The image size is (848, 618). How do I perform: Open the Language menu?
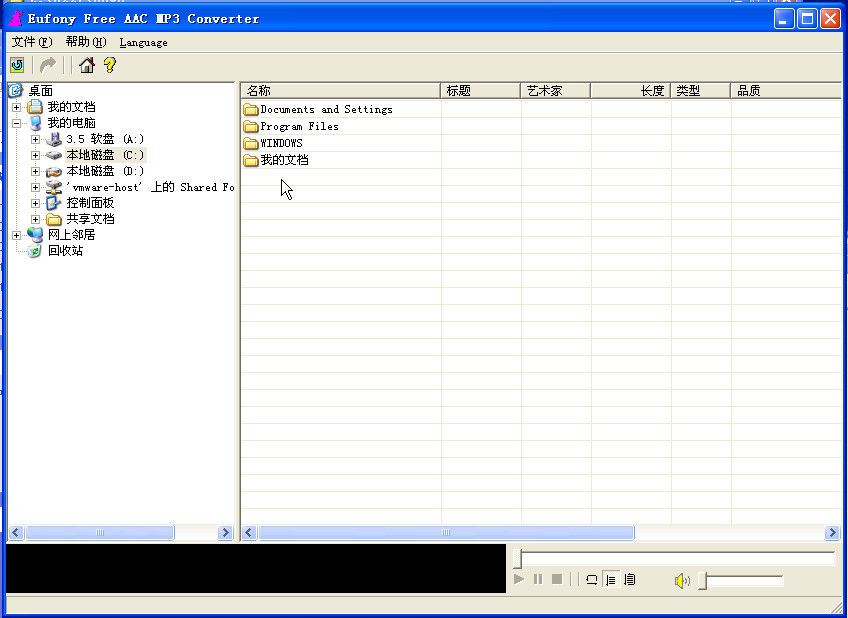point(143,42)
